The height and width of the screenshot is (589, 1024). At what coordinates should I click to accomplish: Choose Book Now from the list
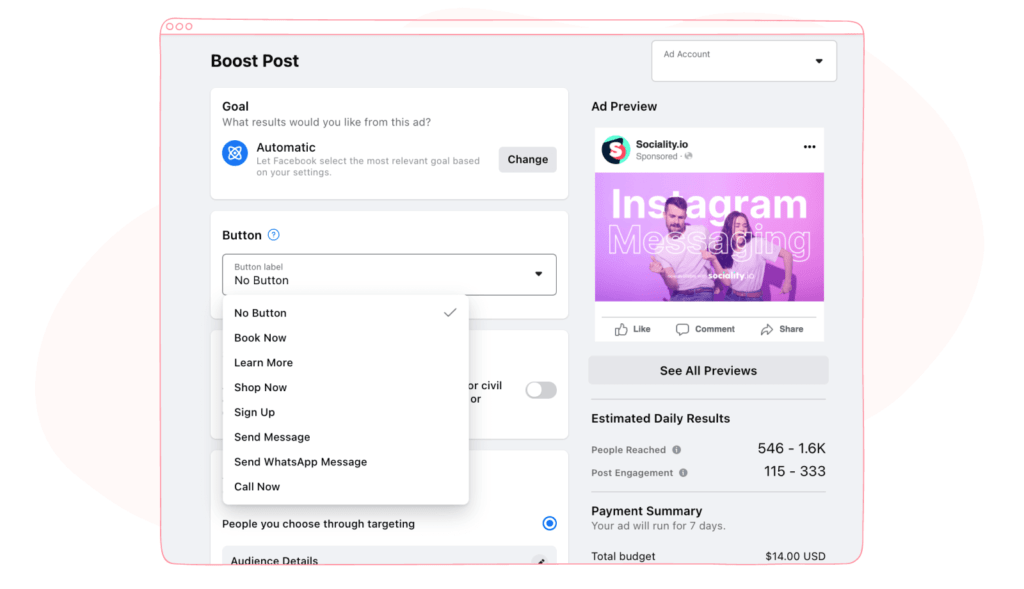(345, 338)
